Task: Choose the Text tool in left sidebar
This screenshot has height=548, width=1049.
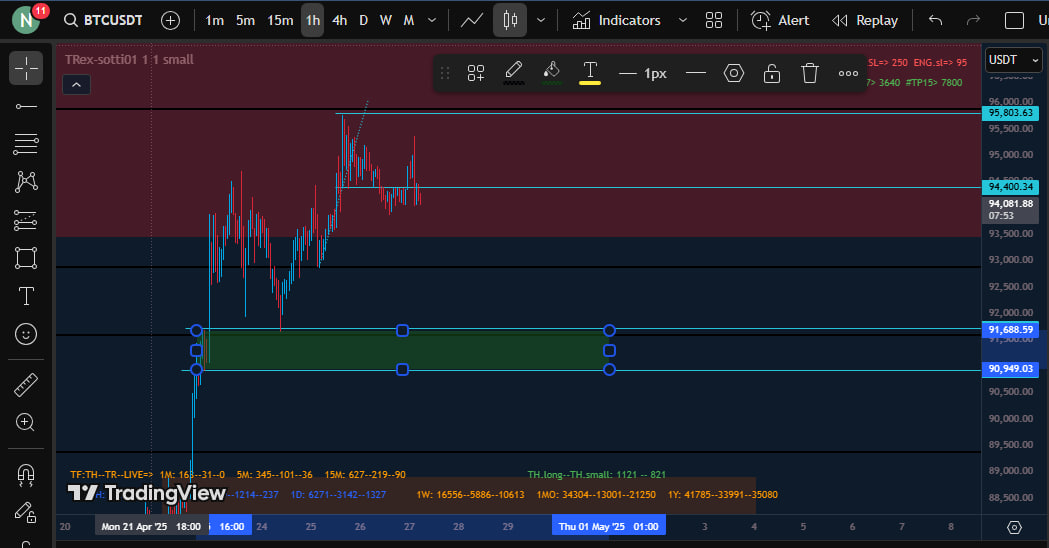Action: (26, 296)
